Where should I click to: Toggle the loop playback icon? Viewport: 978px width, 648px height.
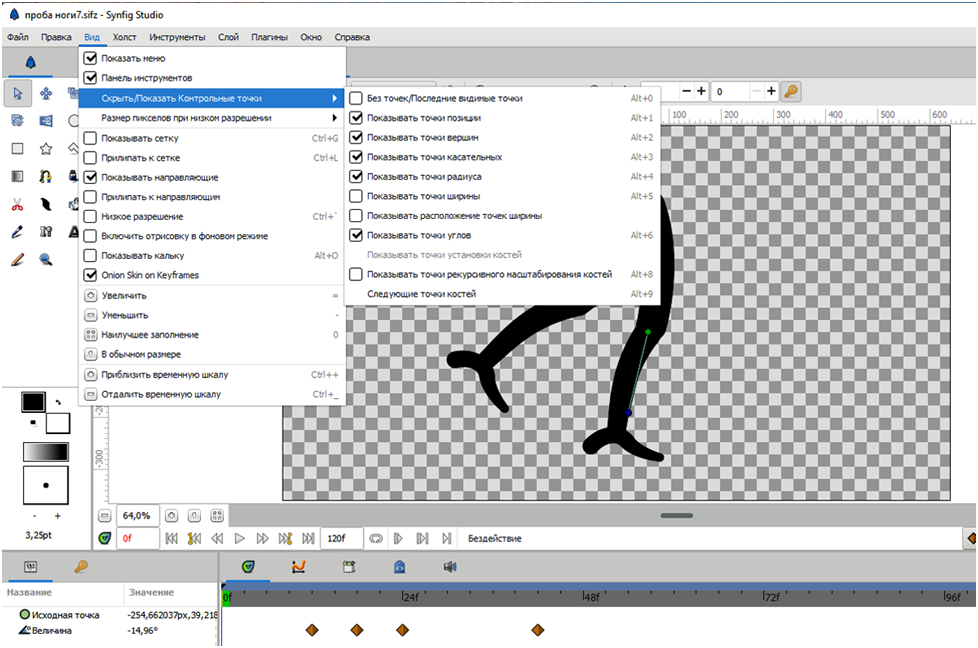click(x=375, y=538)
